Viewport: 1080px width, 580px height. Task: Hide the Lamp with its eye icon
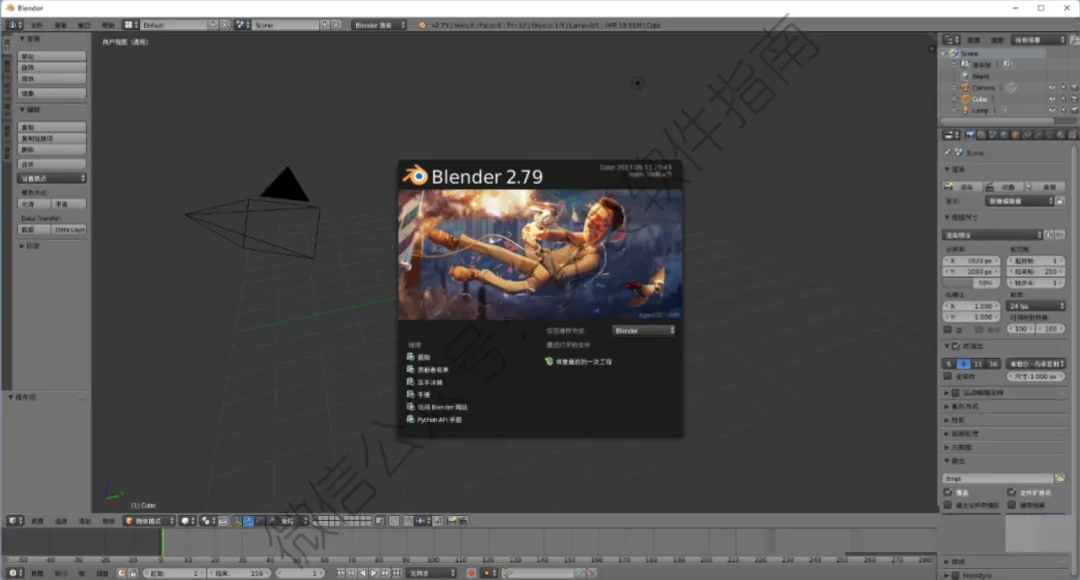(x=1052, y=110)
